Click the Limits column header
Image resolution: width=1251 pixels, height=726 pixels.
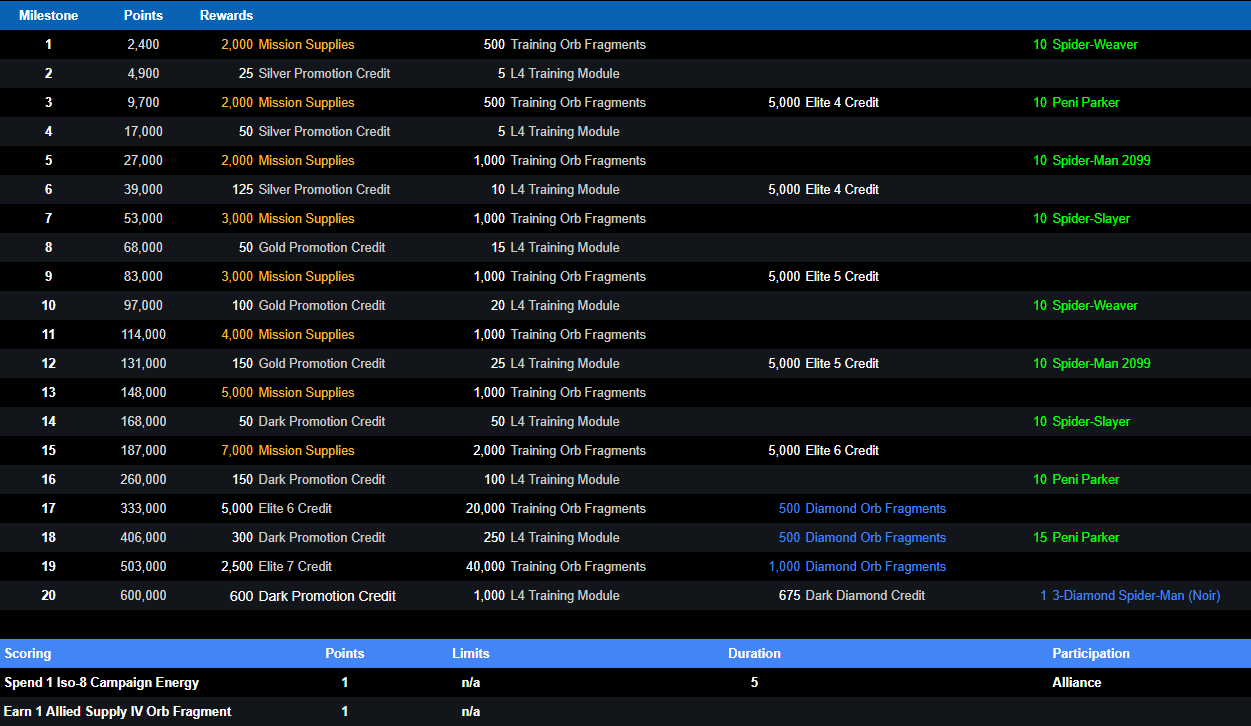click(470, 654)
